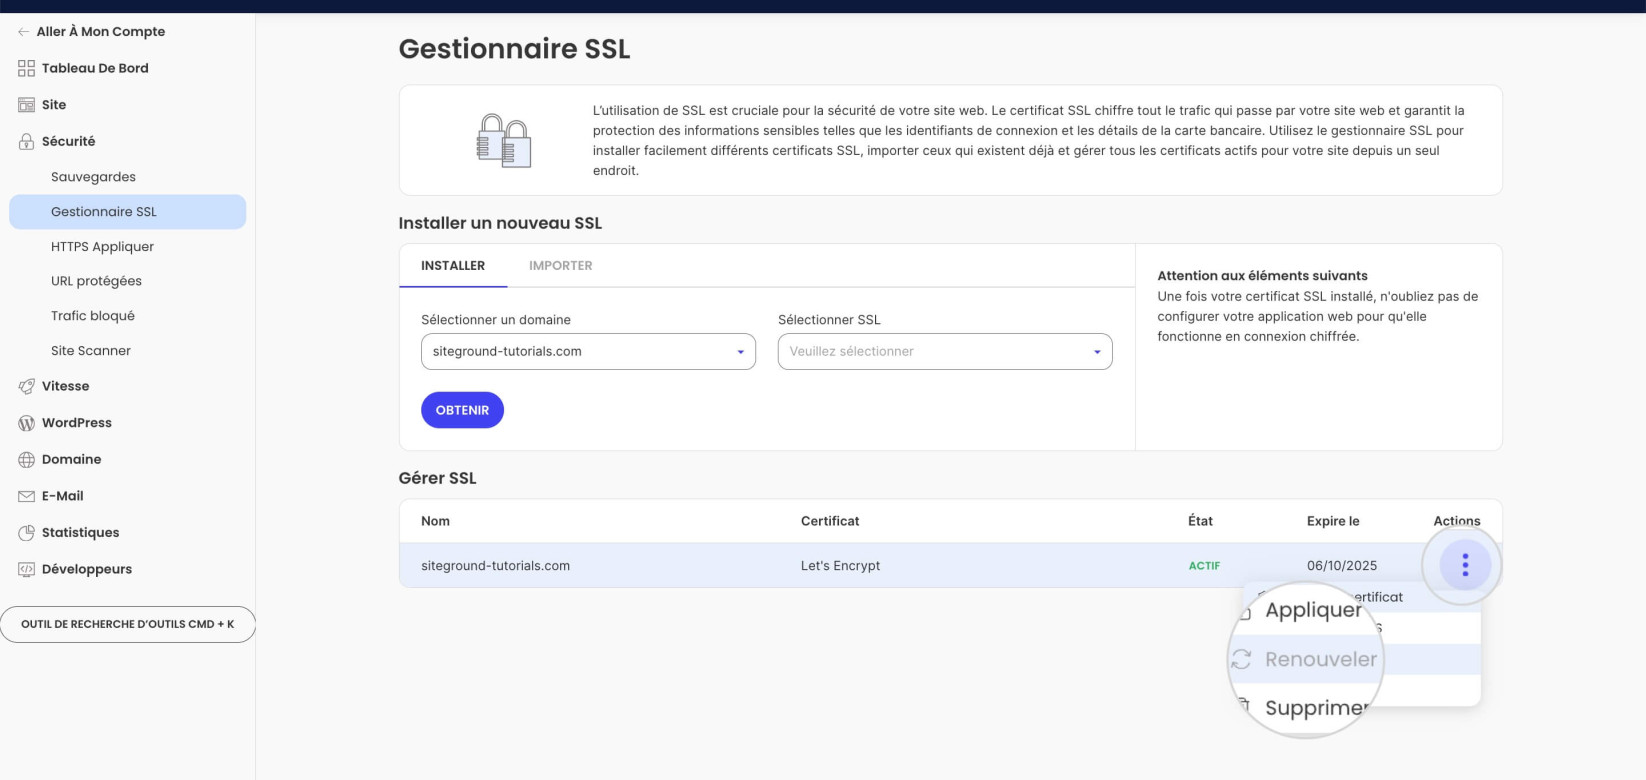The height and width of the screenshot is (780, 1646).
Task: Expand the Vitesse section
Action: click(65, 386)
